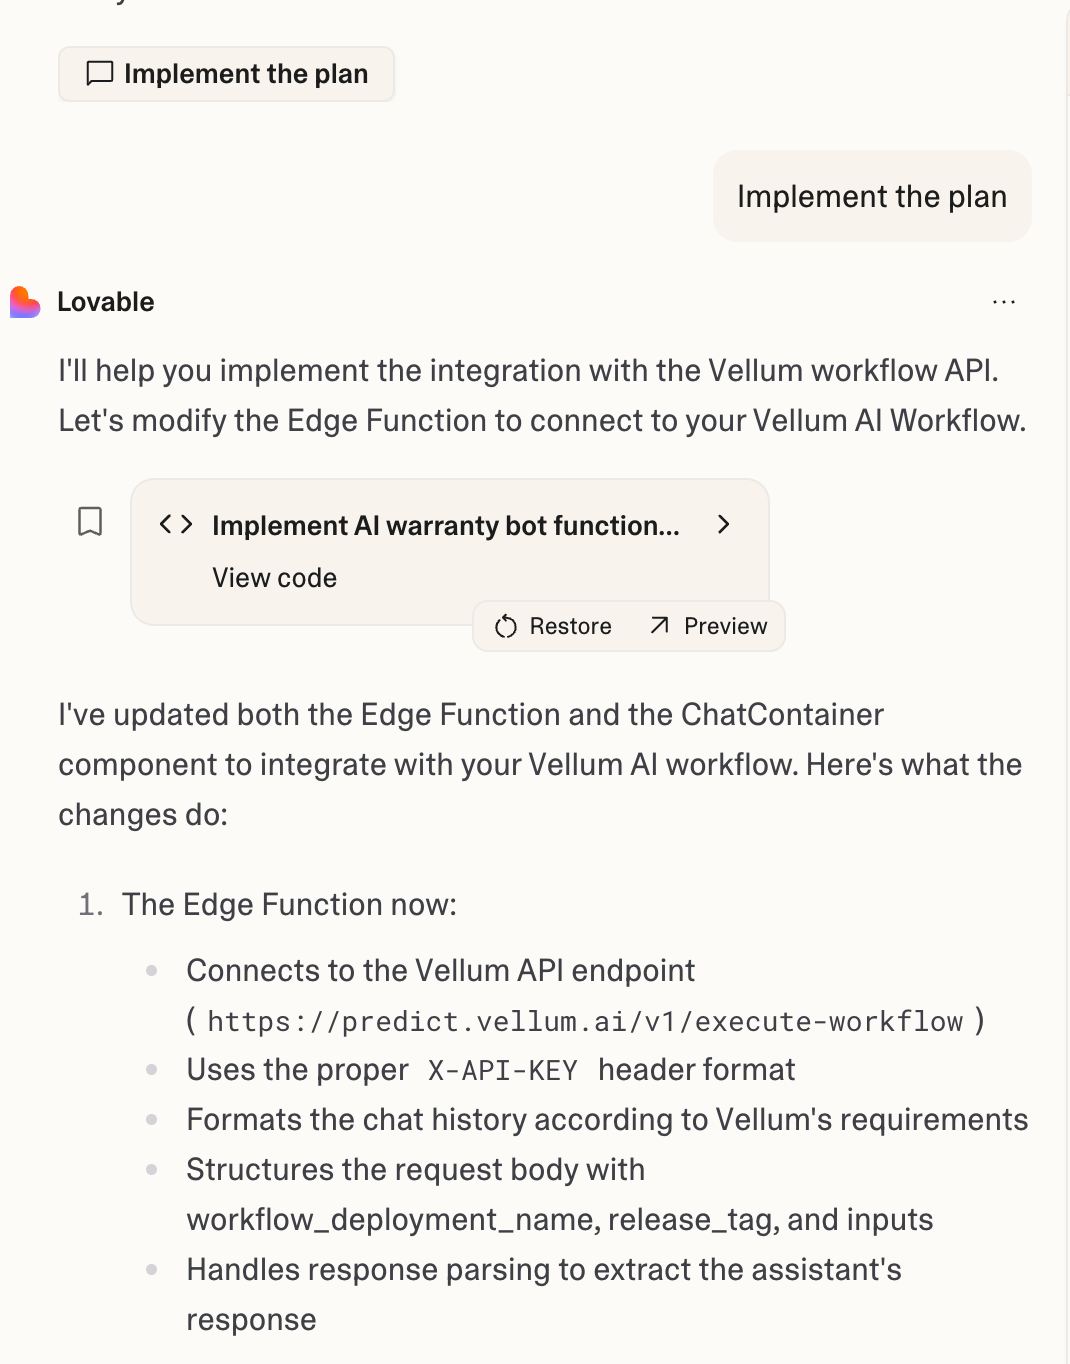Click the predict.vellum.ai execute-workflow URL code
This screenshot has width=1070, height=1364.
click(585, 1022)
